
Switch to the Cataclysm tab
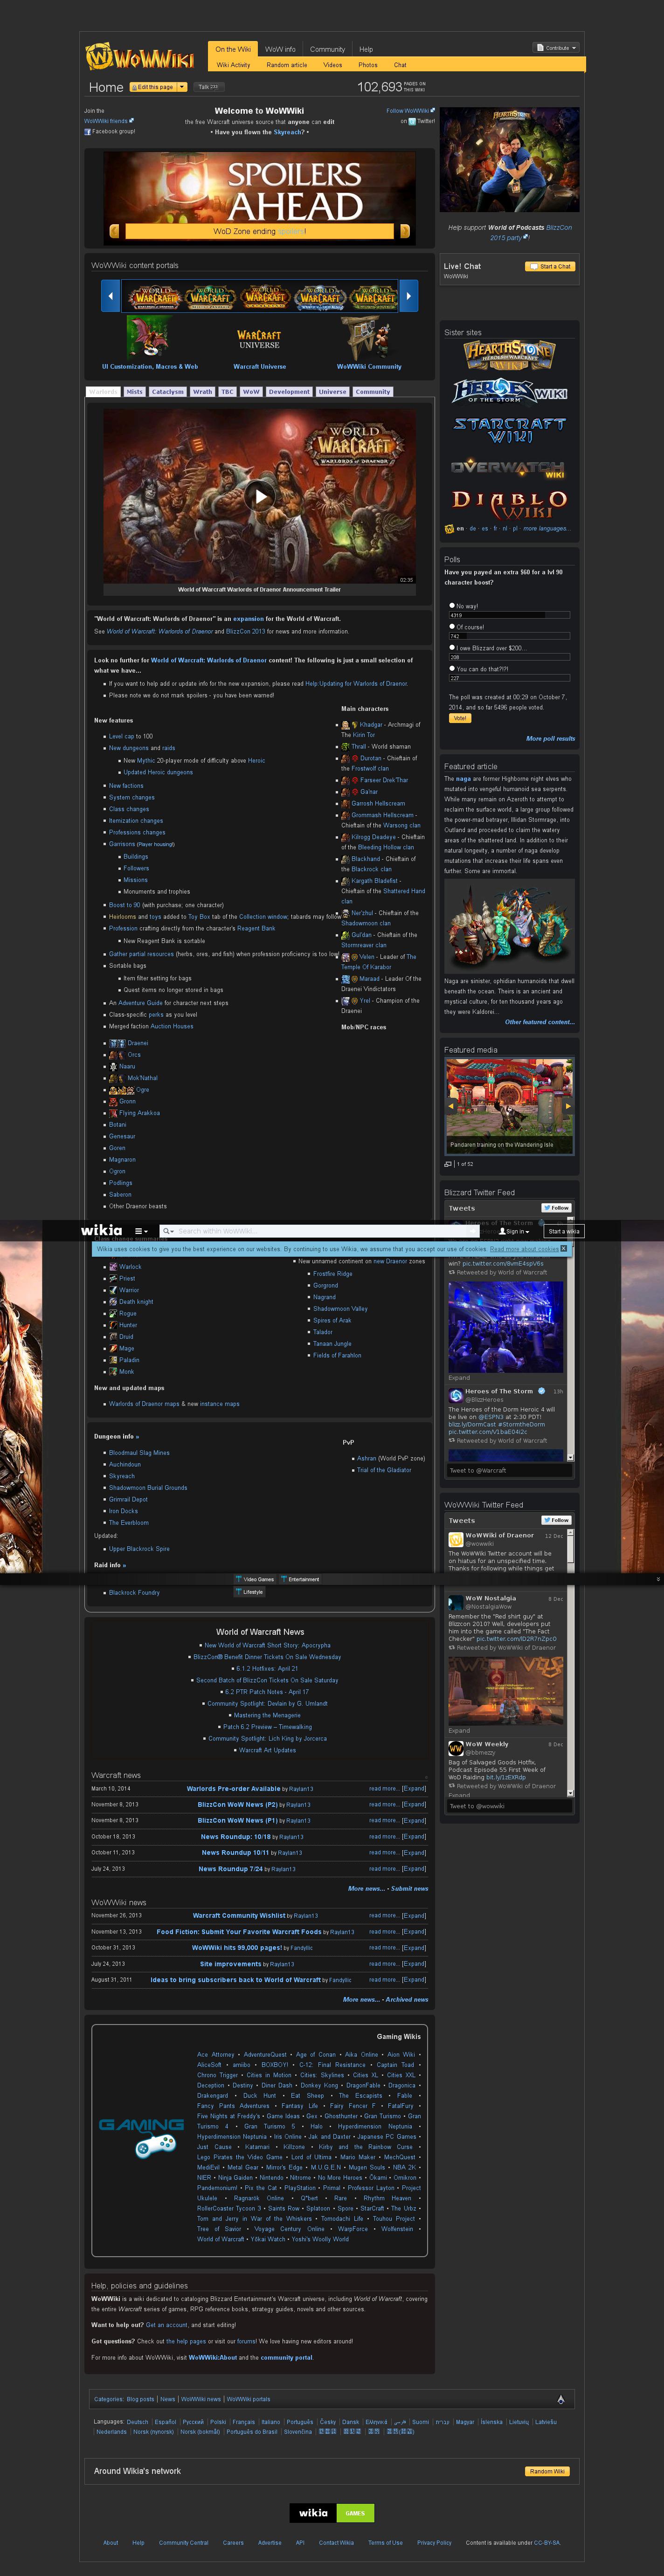click(x=167, y=392)
